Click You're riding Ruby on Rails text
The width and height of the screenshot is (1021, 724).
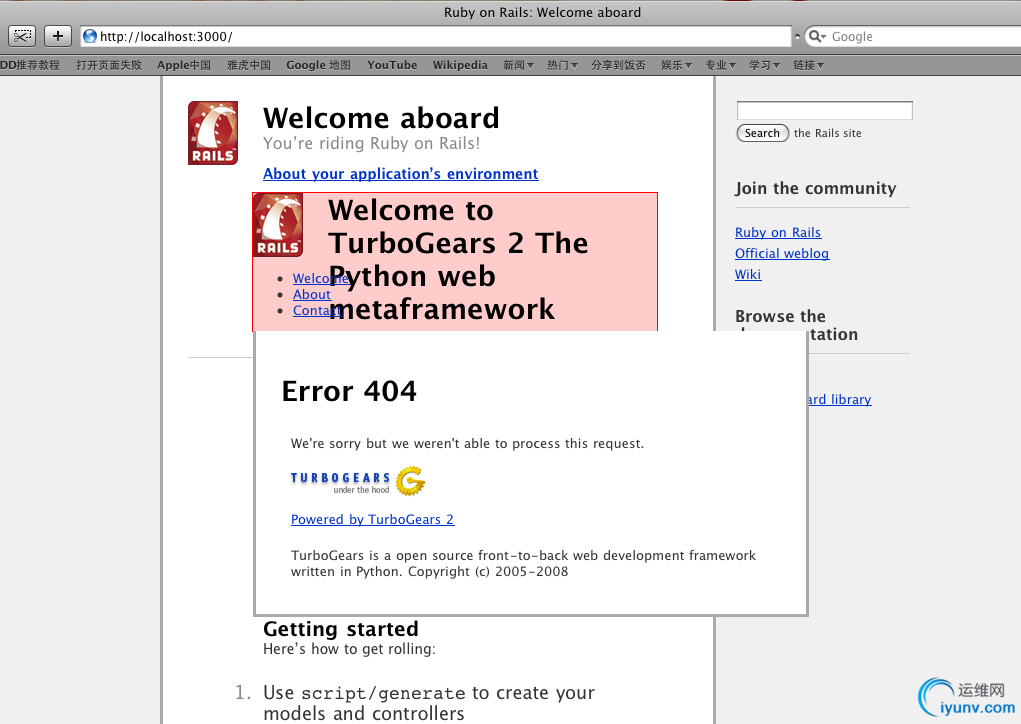pos(371,143)
